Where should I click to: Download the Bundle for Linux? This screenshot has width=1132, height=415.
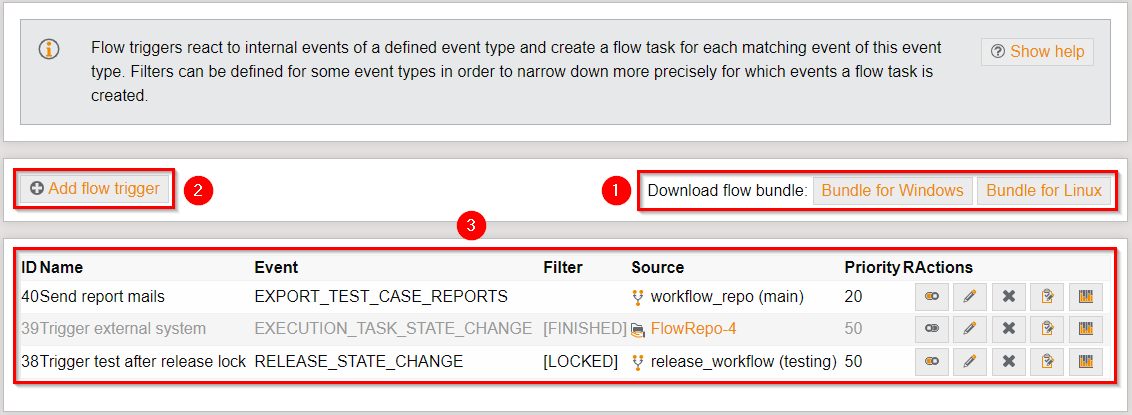point(1044,190)
